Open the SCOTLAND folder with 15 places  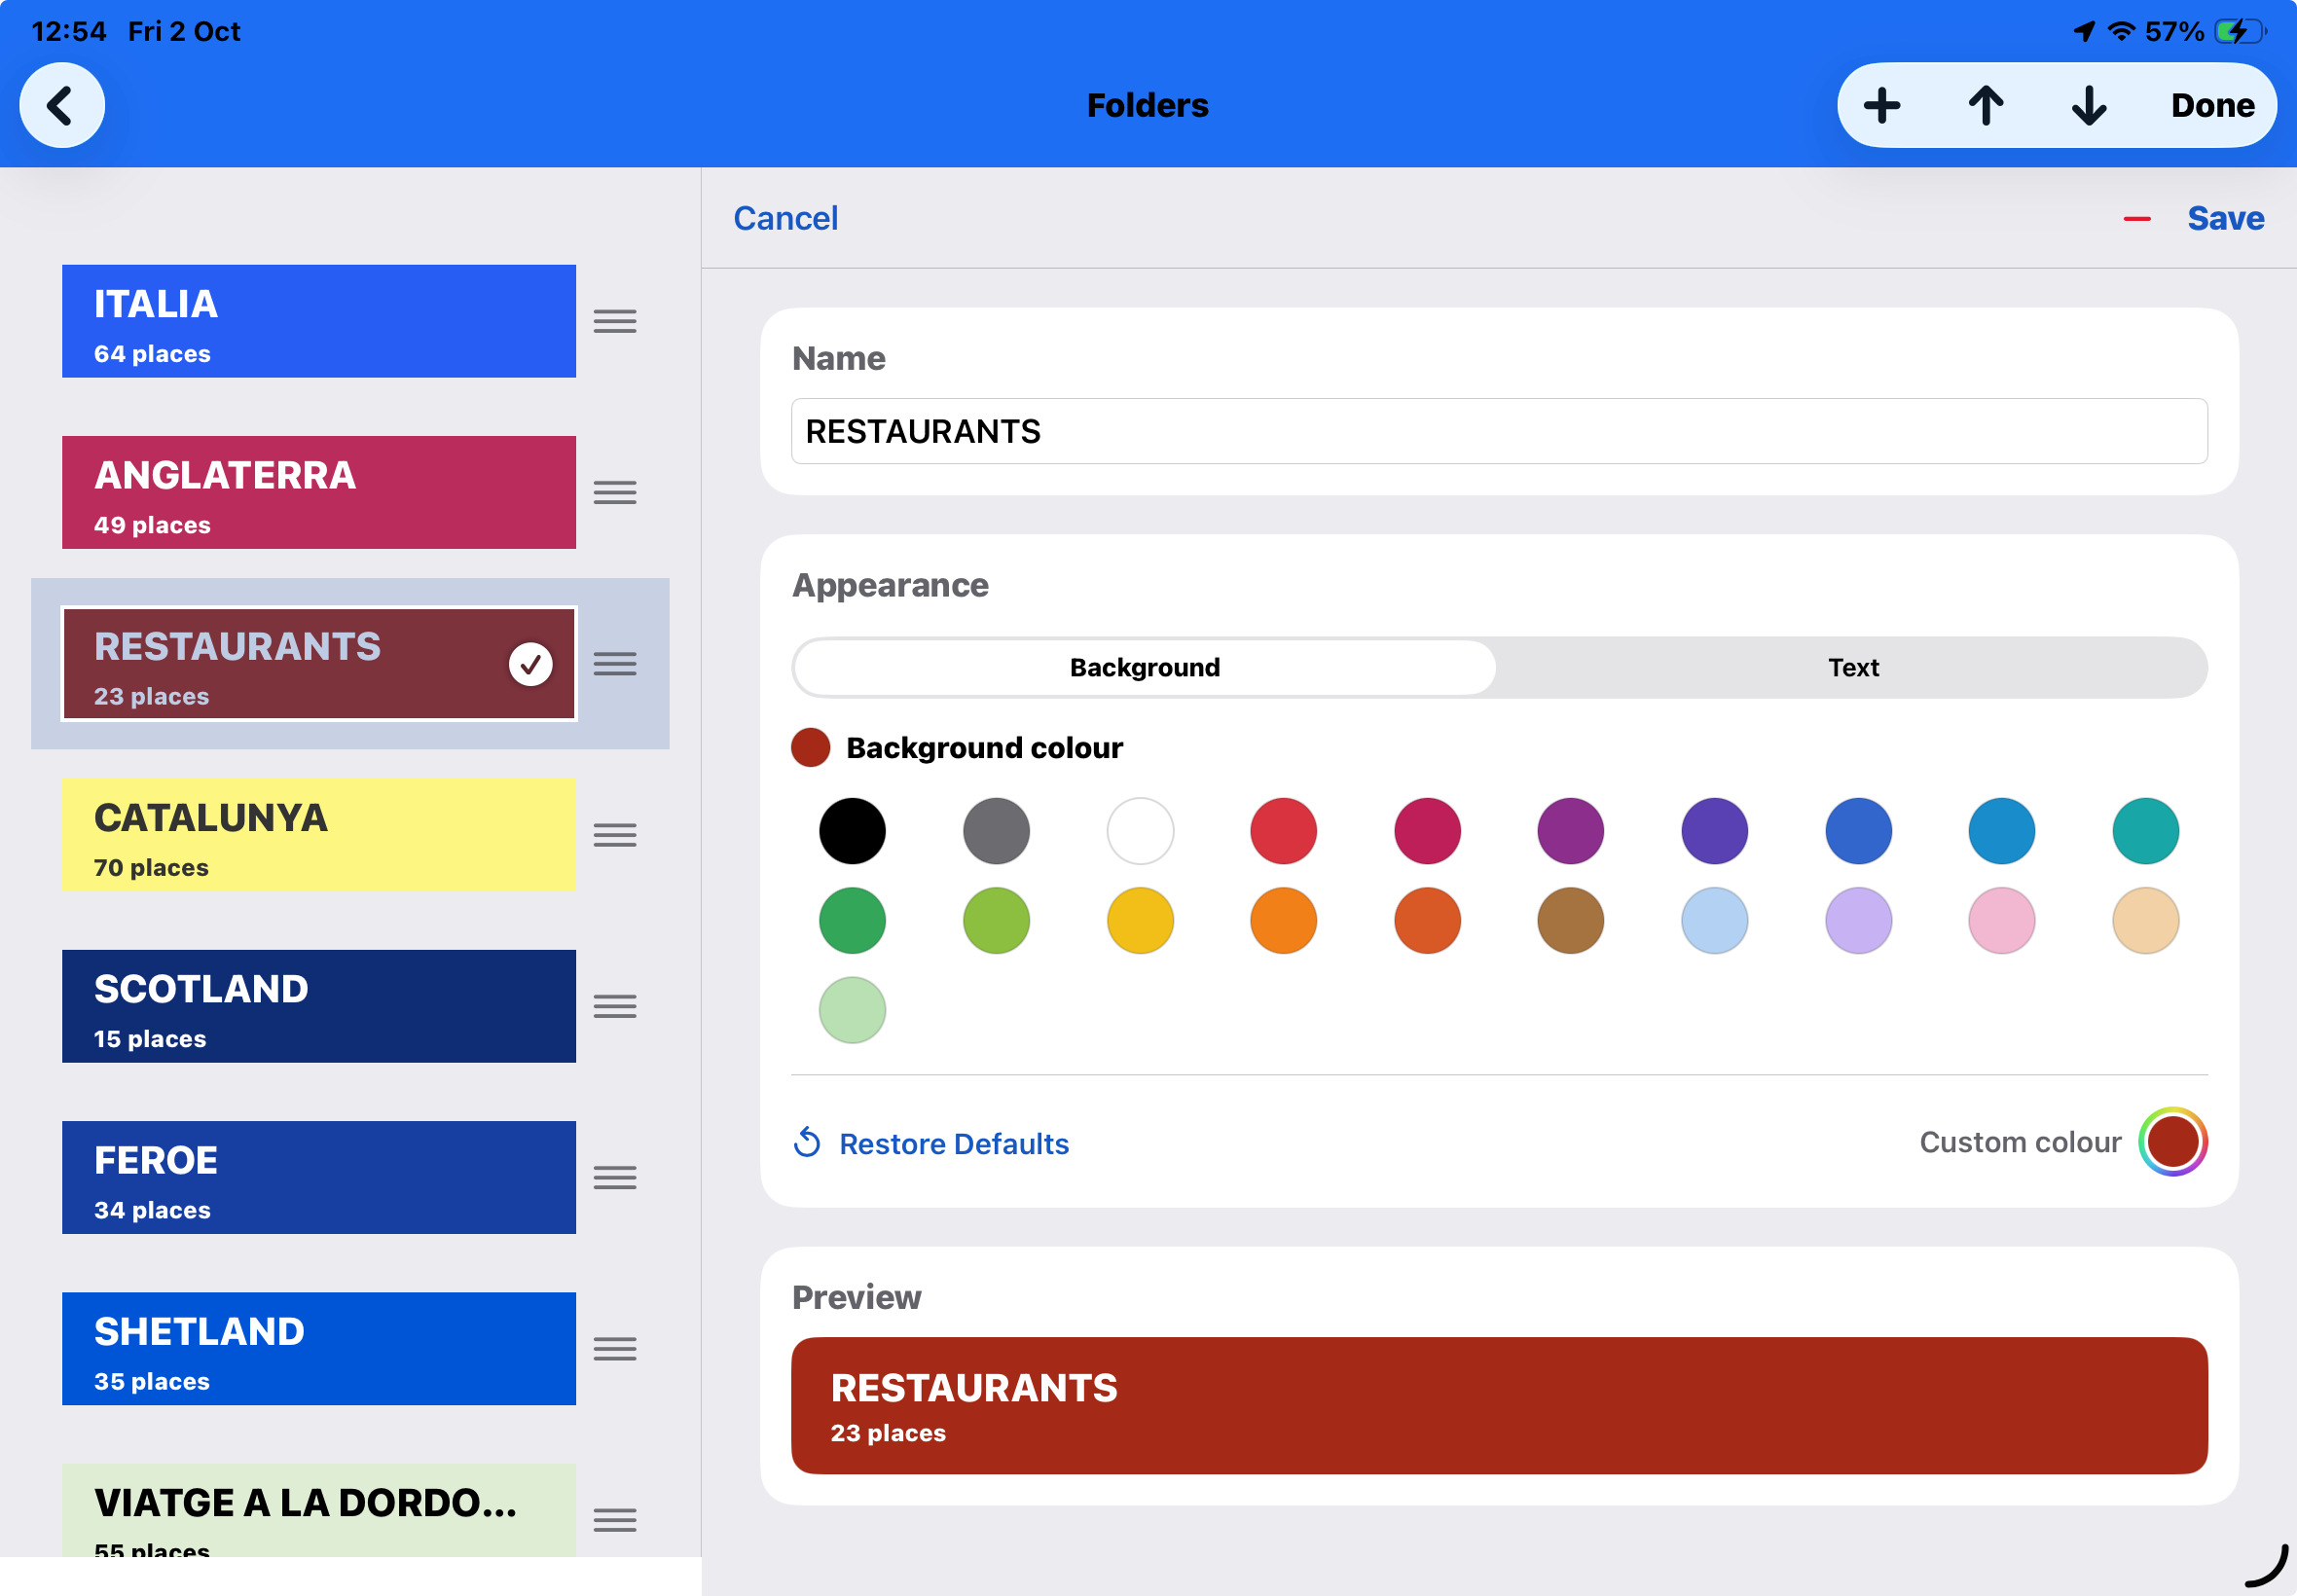pyautogui.click(x=319, y=1006)
